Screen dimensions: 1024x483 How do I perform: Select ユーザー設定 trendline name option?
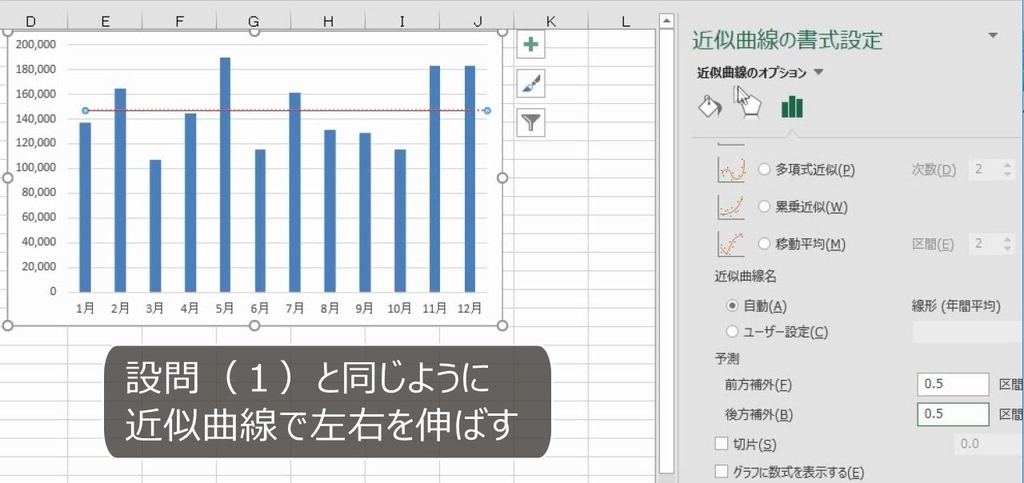(x=733, y=332)
